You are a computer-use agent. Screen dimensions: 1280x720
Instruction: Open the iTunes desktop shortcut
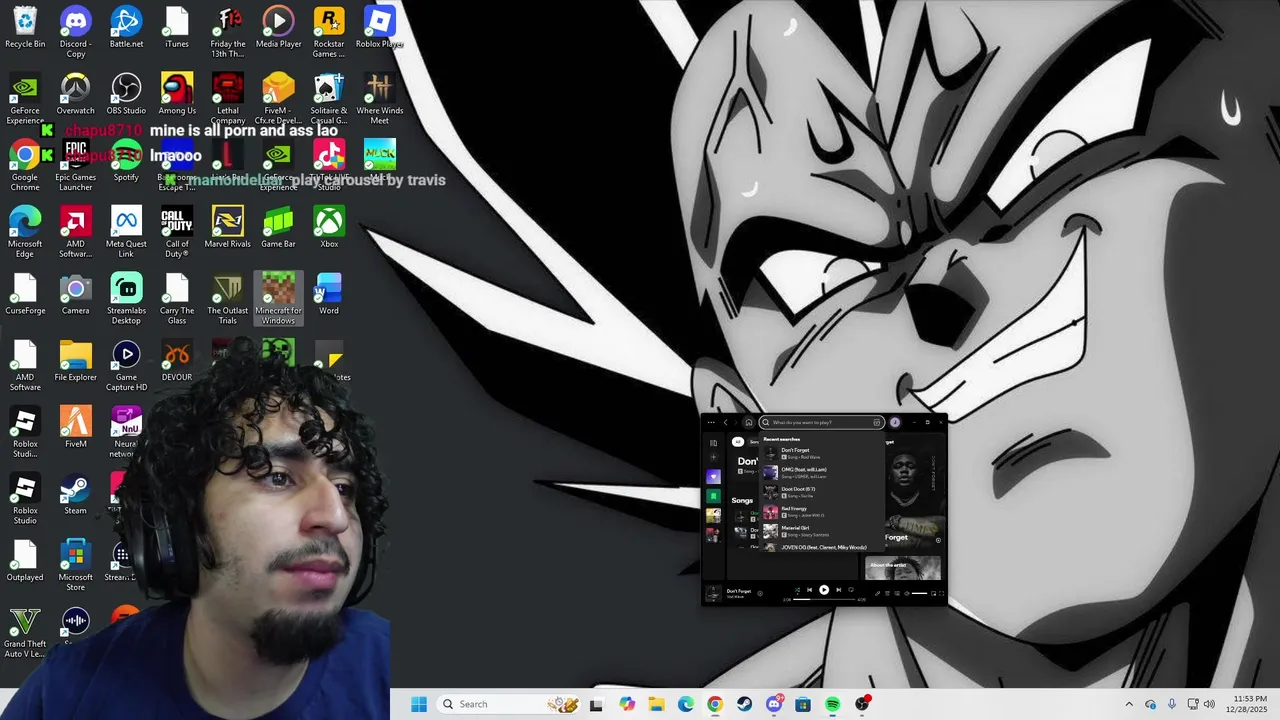(x=177, y=28)
